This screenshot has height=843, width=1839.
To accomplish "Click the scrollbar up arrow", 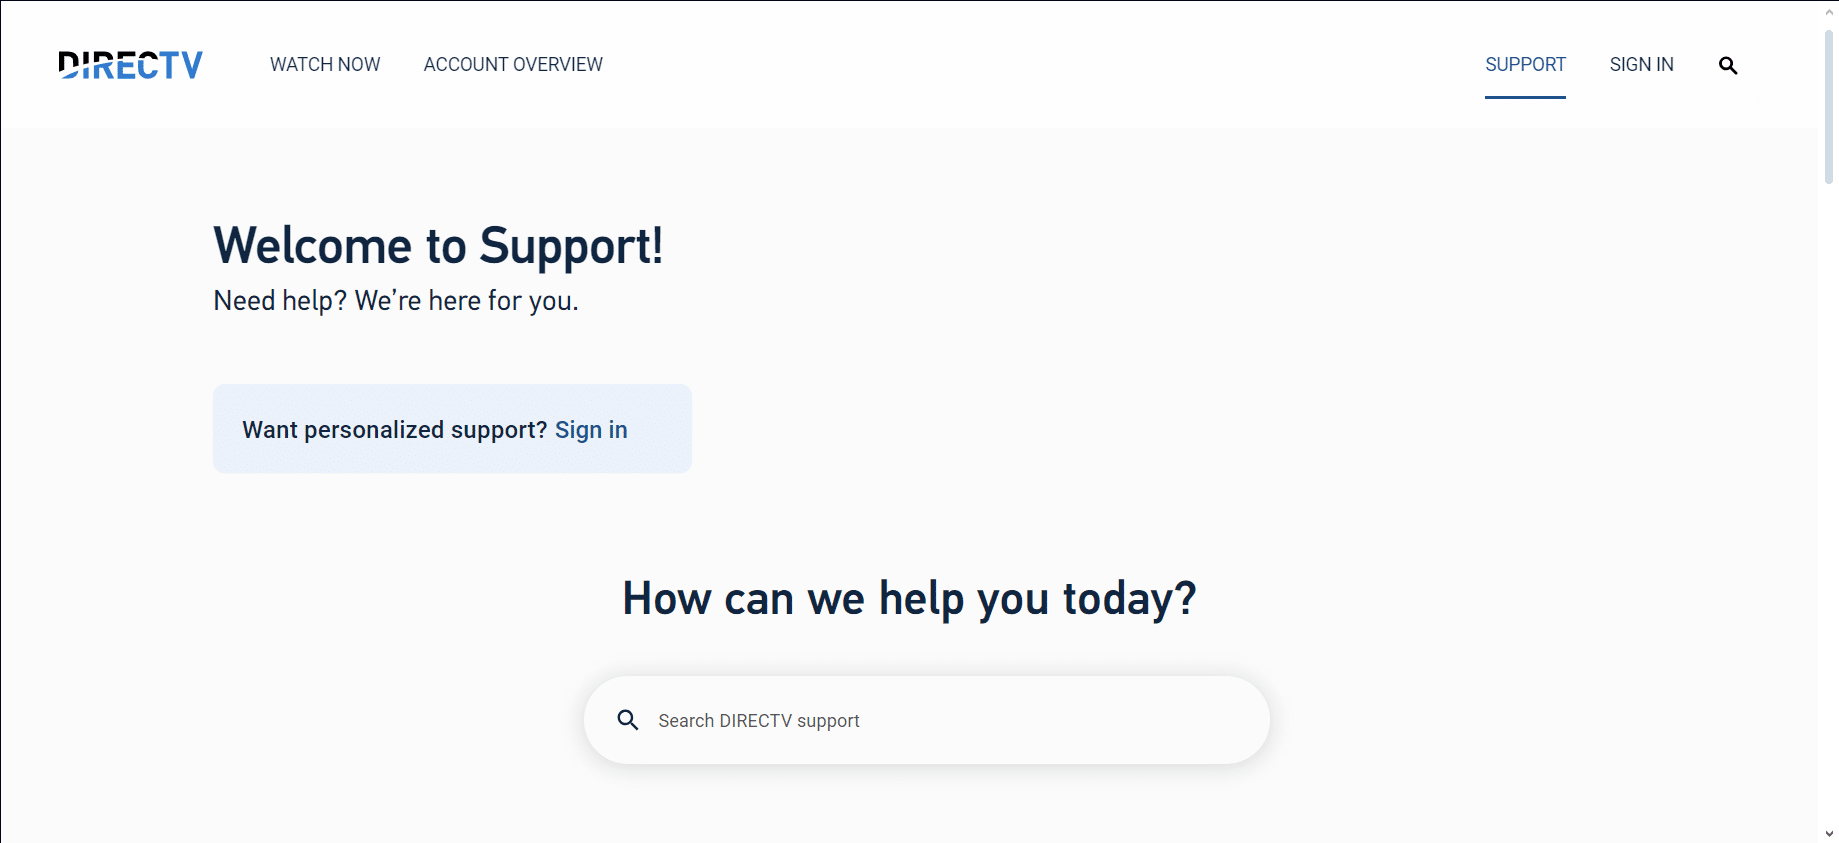I will 1829,12.
